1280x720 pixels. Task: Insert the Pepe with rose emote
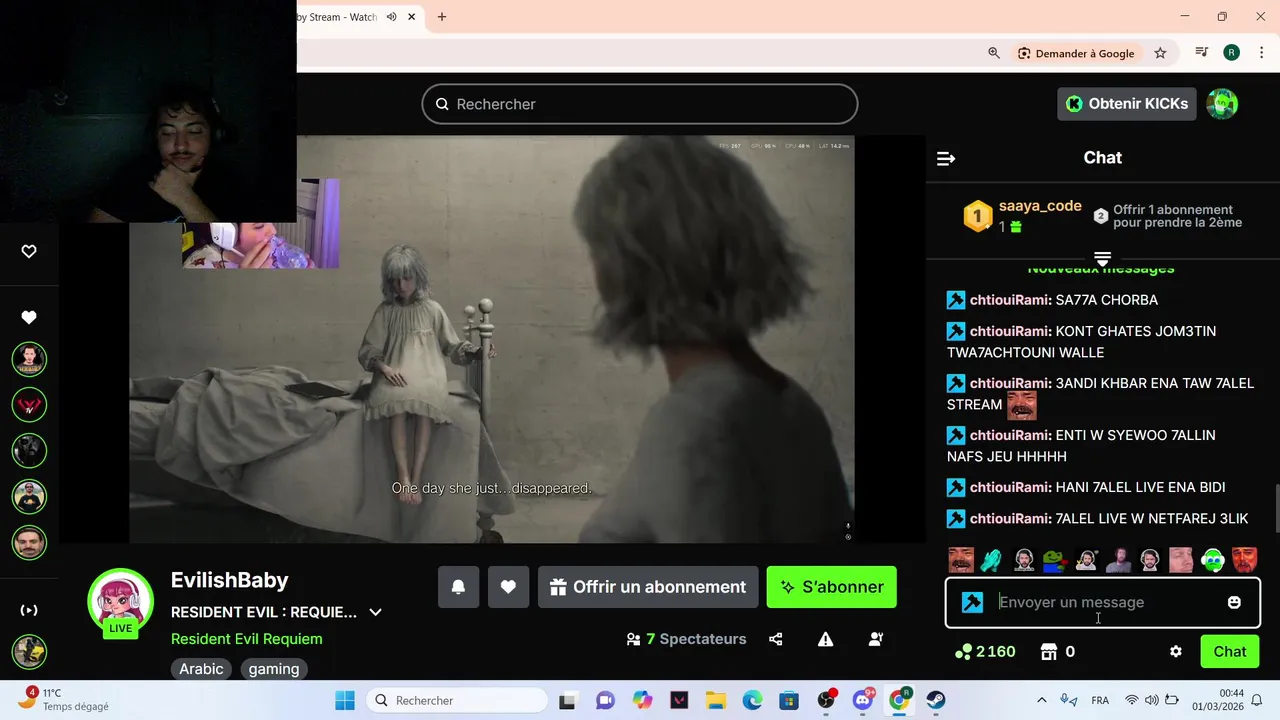click(x=1054, y=560)
